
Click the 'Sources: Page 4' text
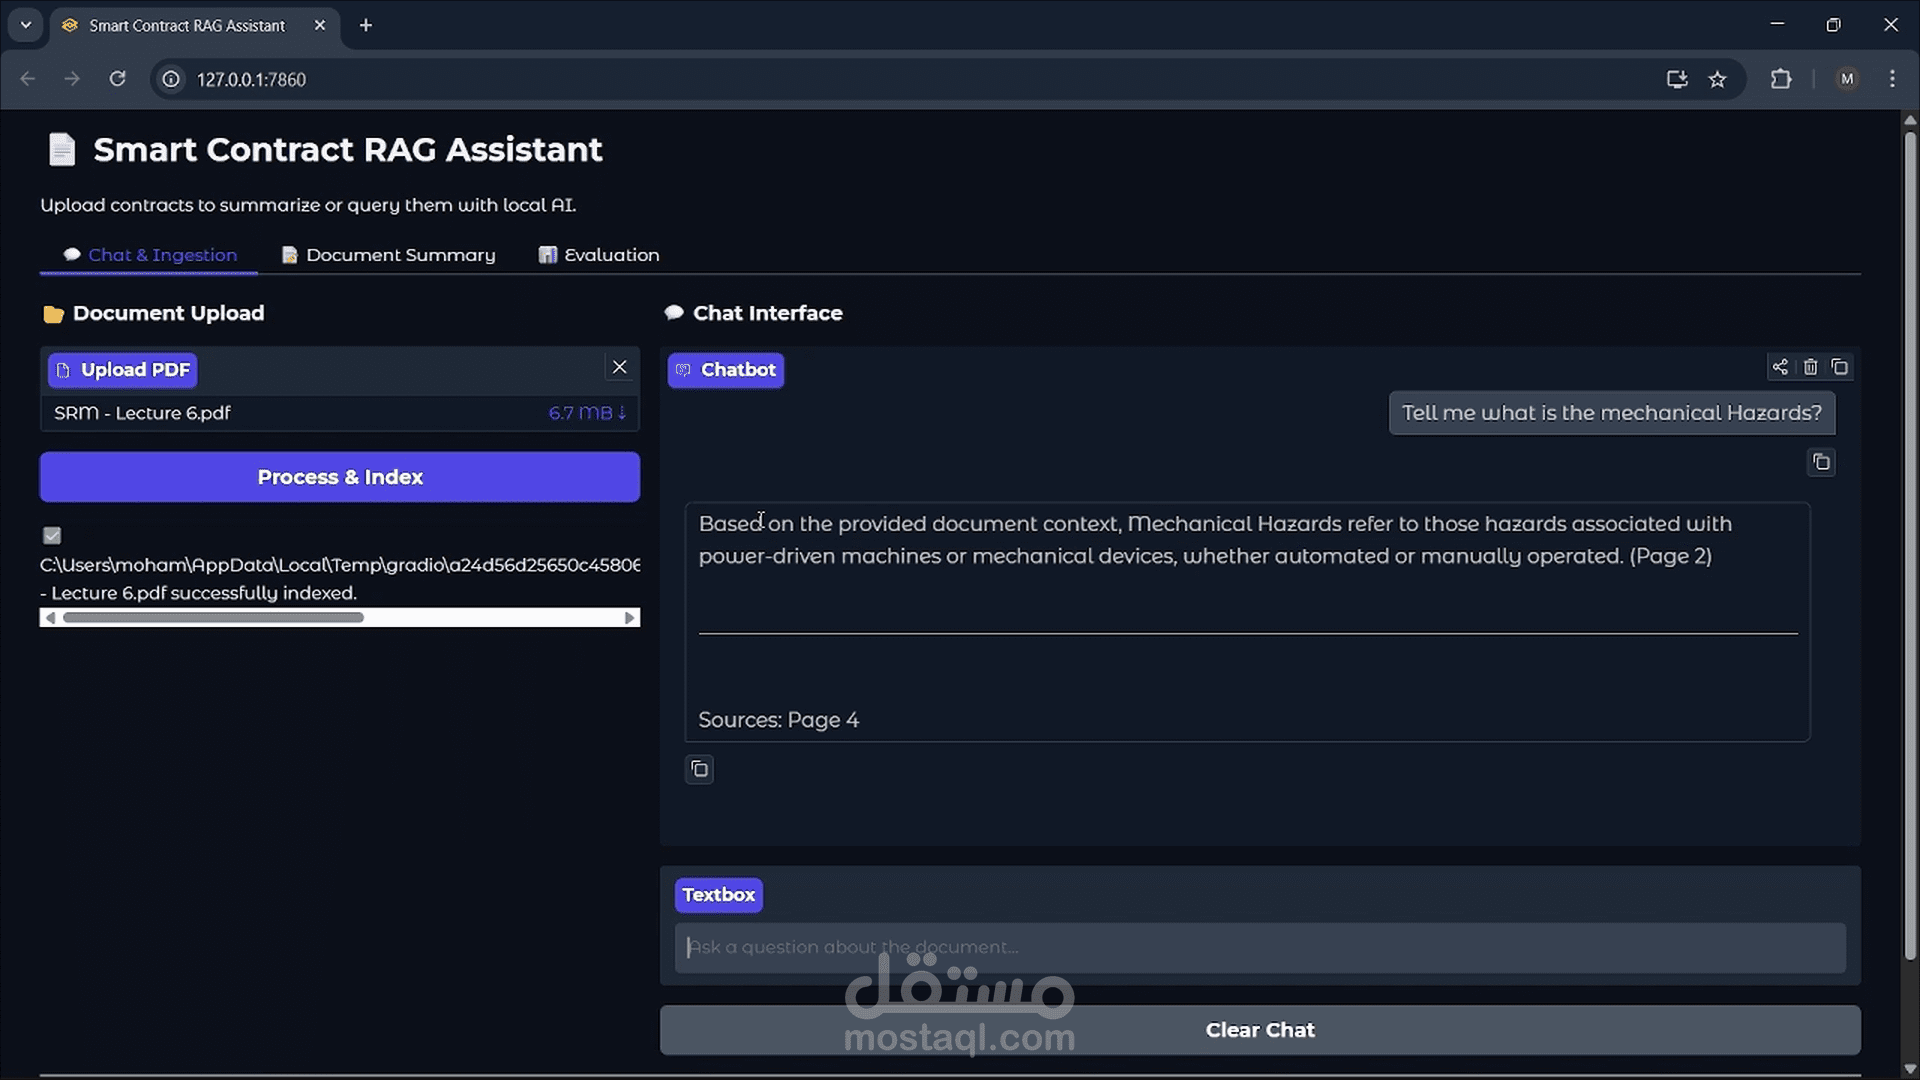(x=778, y=720)
